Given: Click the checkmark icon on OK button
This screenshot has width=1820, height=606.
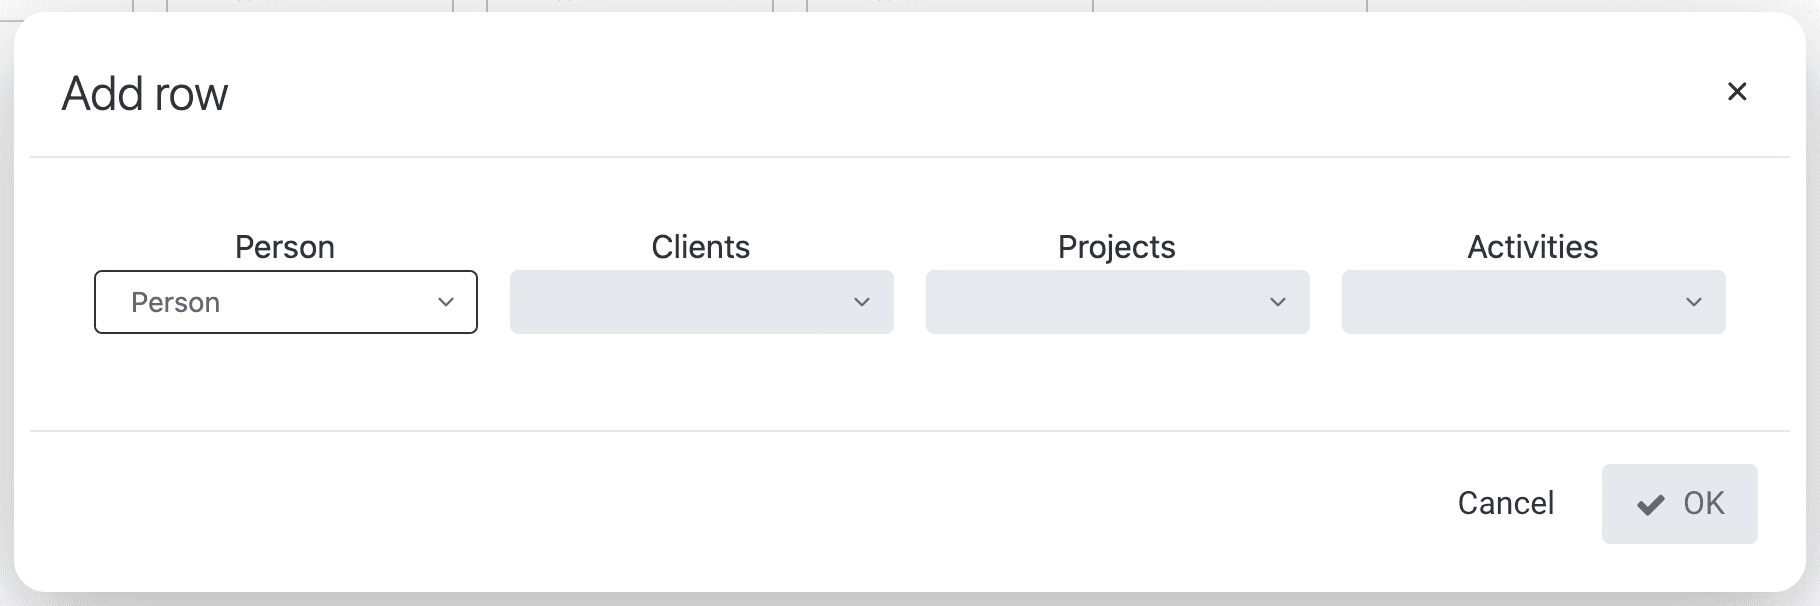Looking at the screenshot, I should 1650,504.
